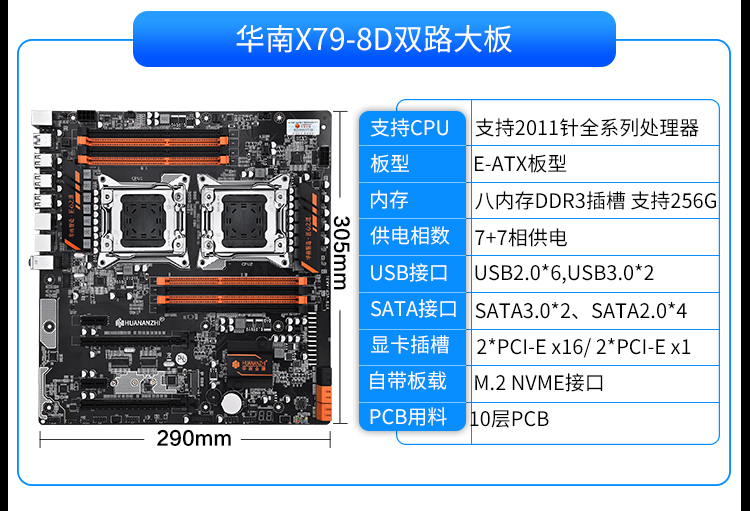The width and height of the screenshot is (750, 511).
Task: Click the 华南X79-8D双路大板 title banner
Action: pyautogui.click(x=374, y=39)
